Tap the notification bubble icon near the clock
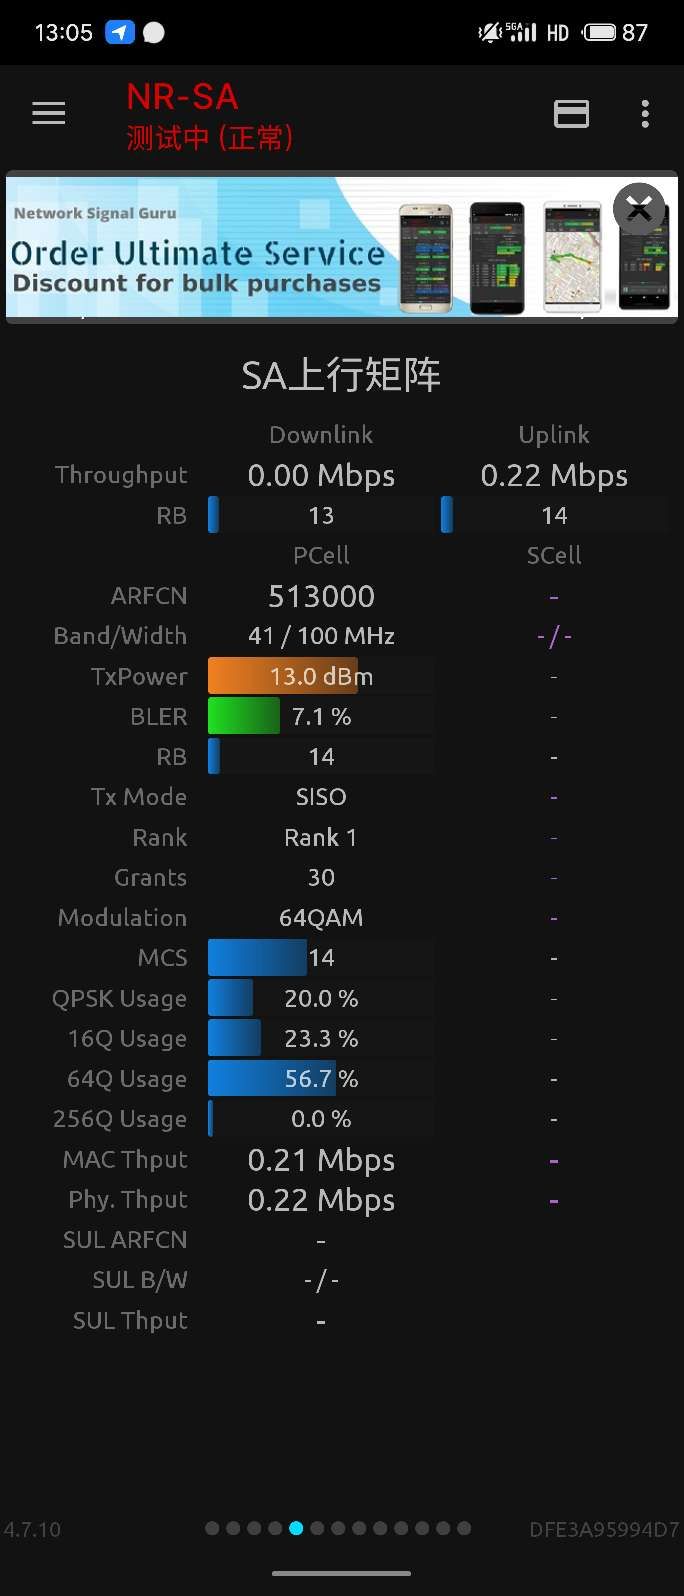 point(151,31)
